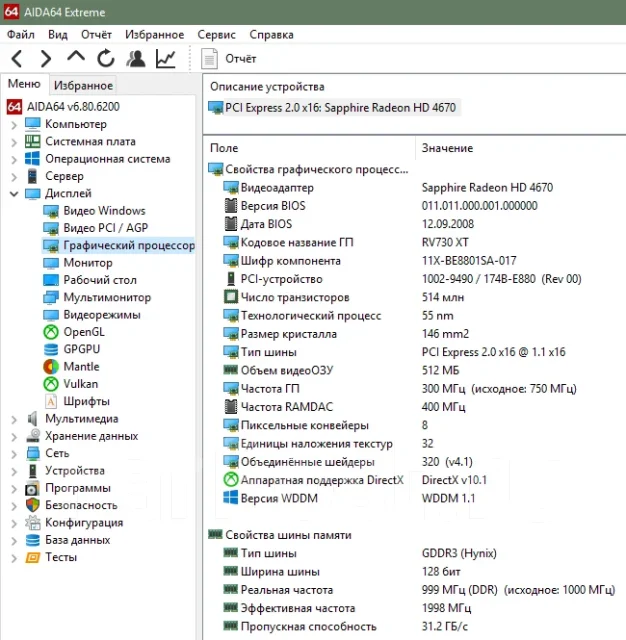This screenshot has width=626, height=640.
Task: Select the Системная плата motherboard icon
Action: click(33, 141)
